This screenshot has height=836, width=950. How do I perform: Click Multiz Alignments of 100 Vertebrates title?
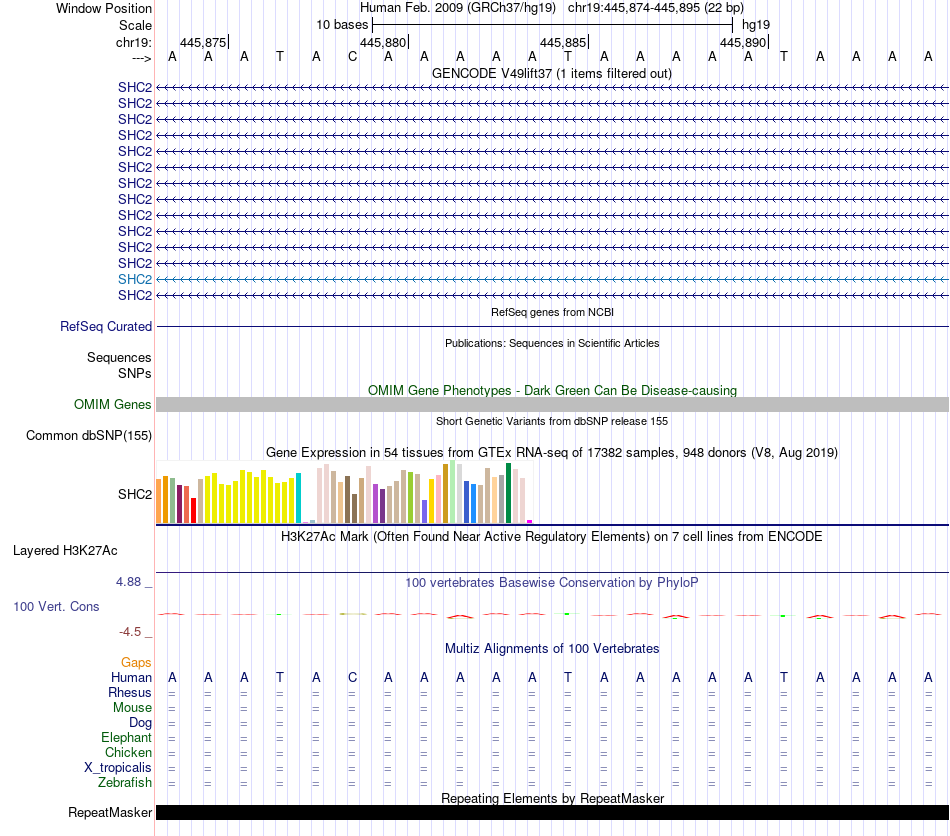coord(551,649)
